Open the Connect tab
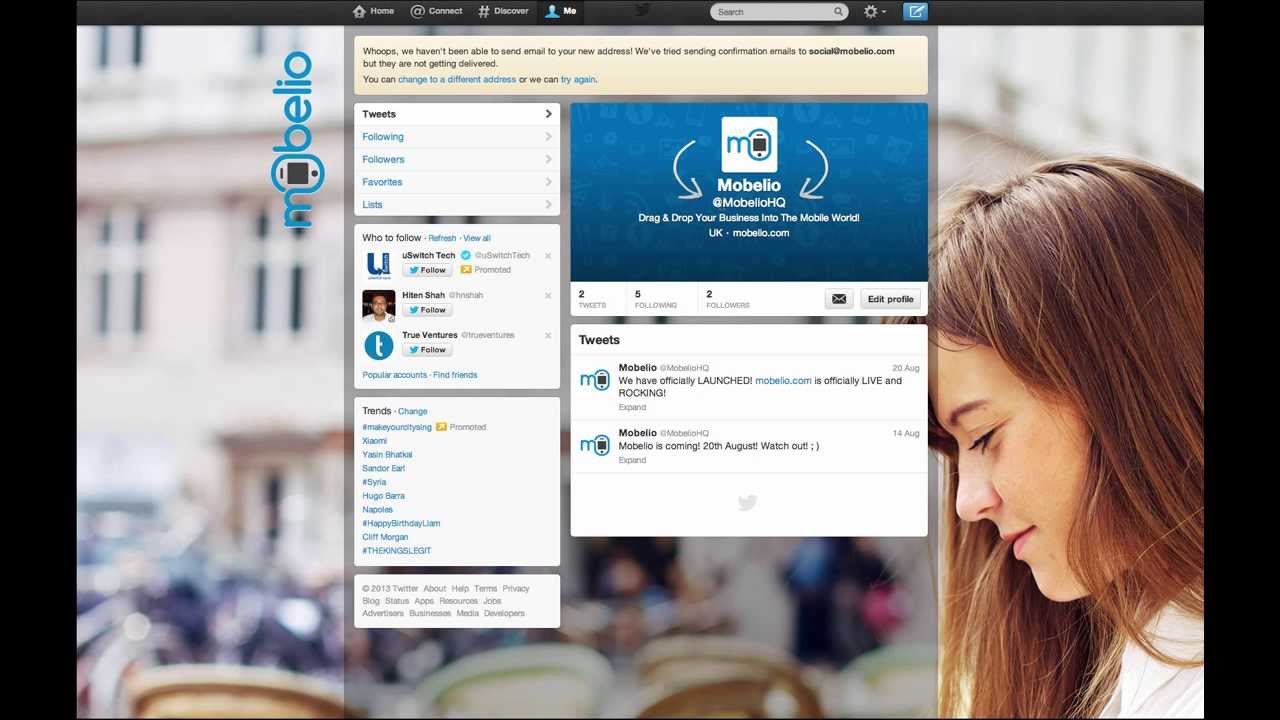The width and height of the screenshot is (1280, 720). [x=436, y=11]
